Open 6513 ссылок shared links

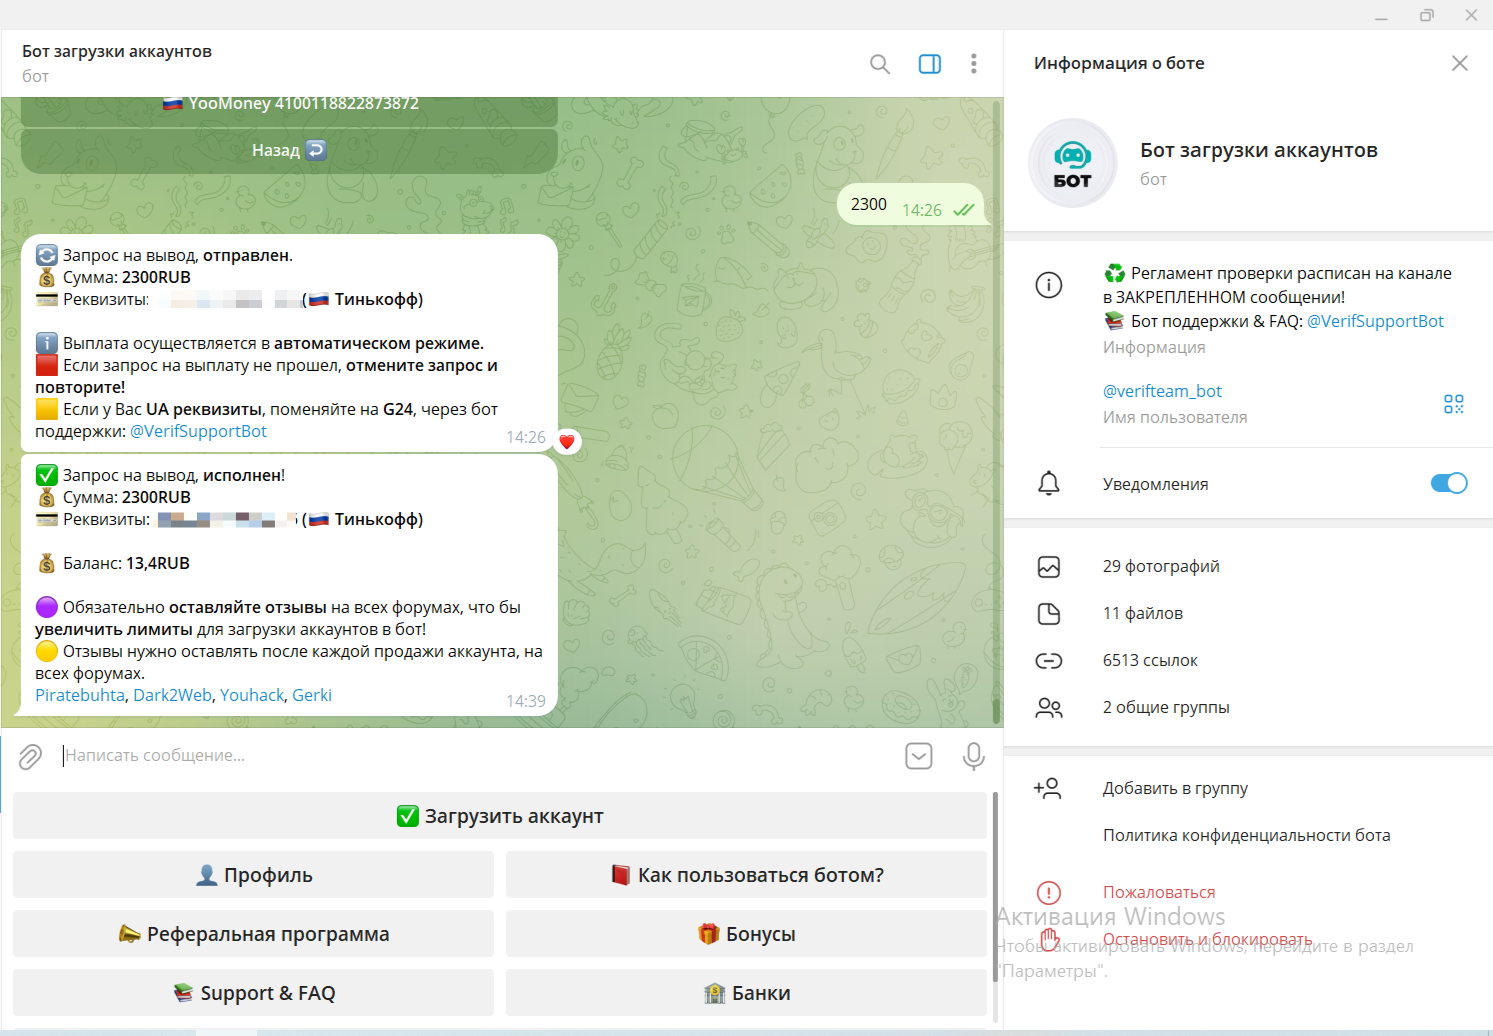(x=1149, y=660)
